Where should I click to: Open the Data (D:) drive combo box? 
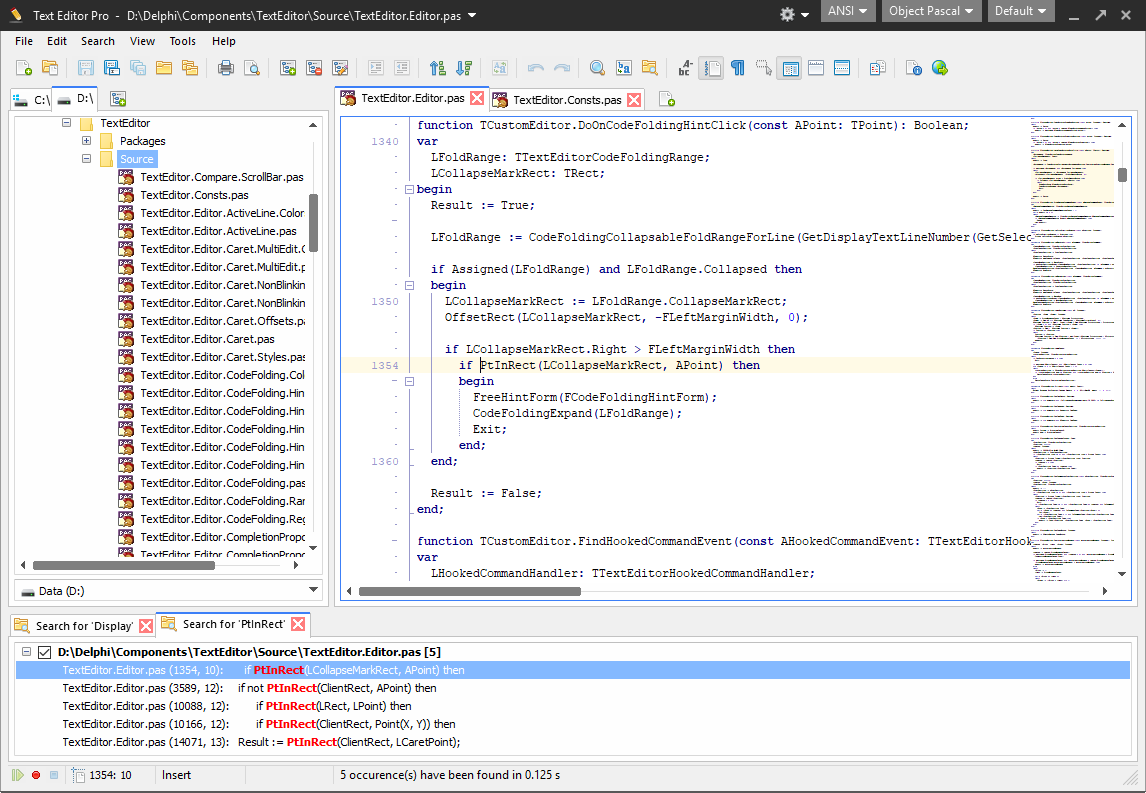coord(169,591)
